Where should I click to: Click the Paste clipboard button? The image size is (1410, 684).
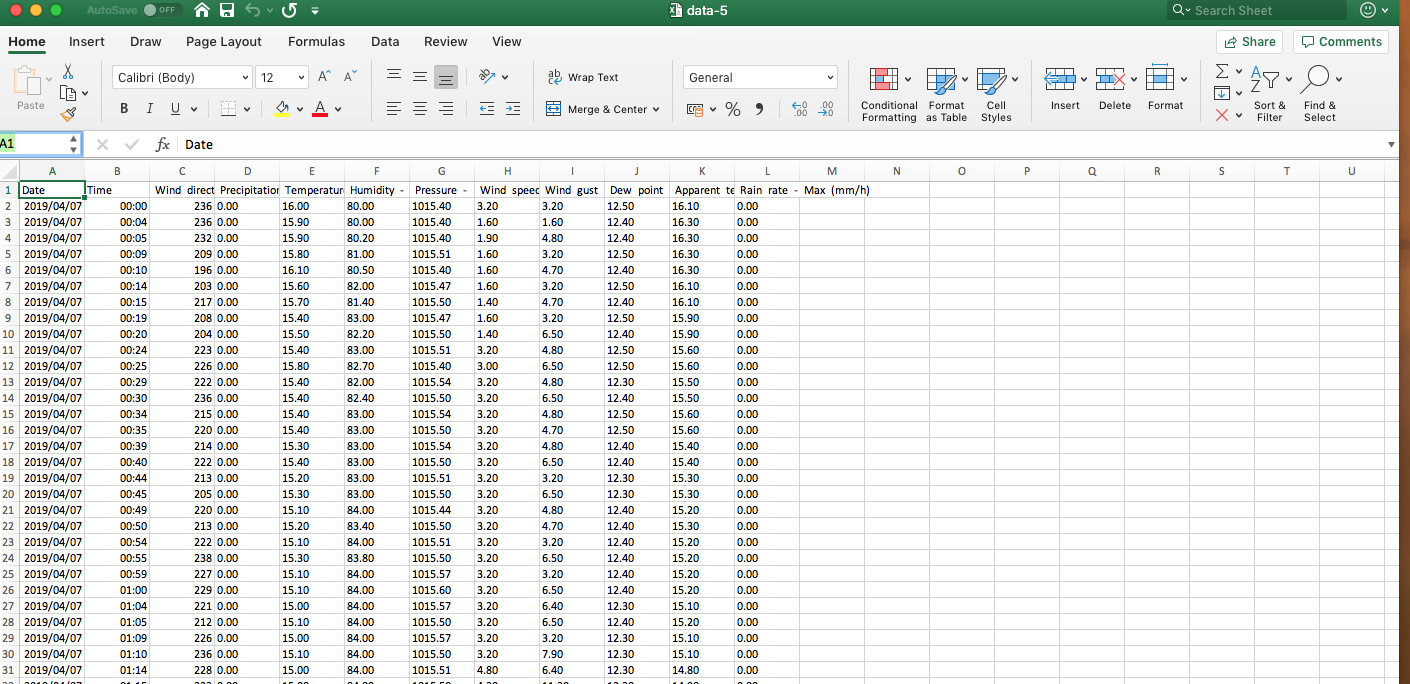[30, 88]
